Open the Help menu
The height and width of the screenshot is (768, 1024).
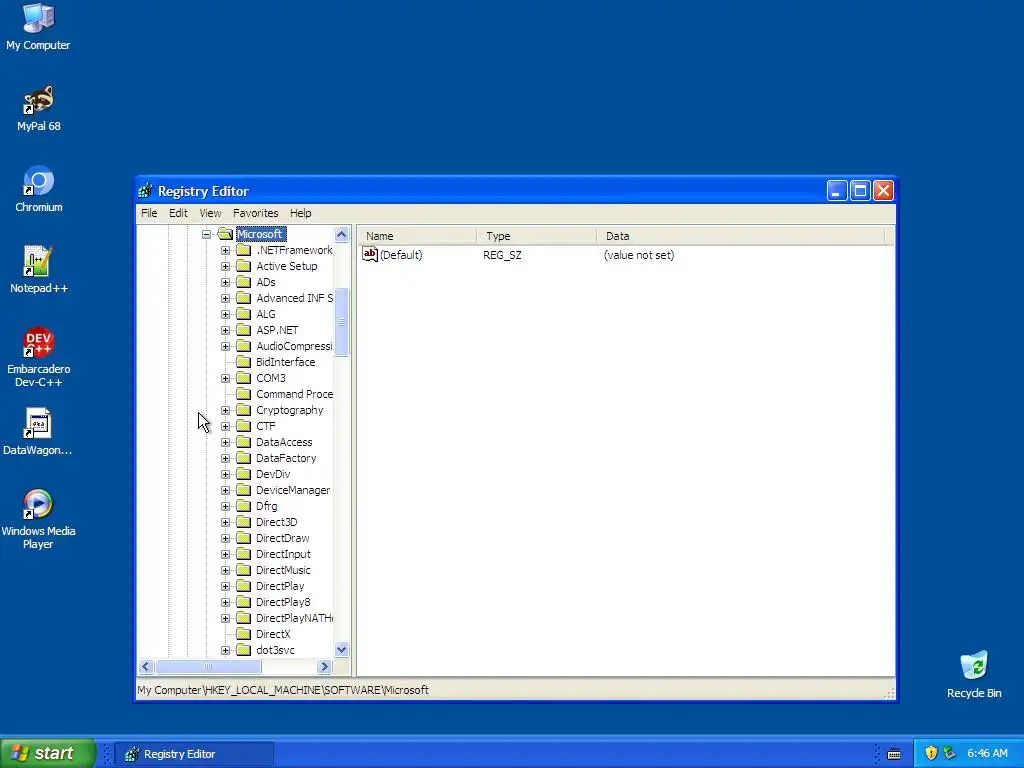(300, 213)
